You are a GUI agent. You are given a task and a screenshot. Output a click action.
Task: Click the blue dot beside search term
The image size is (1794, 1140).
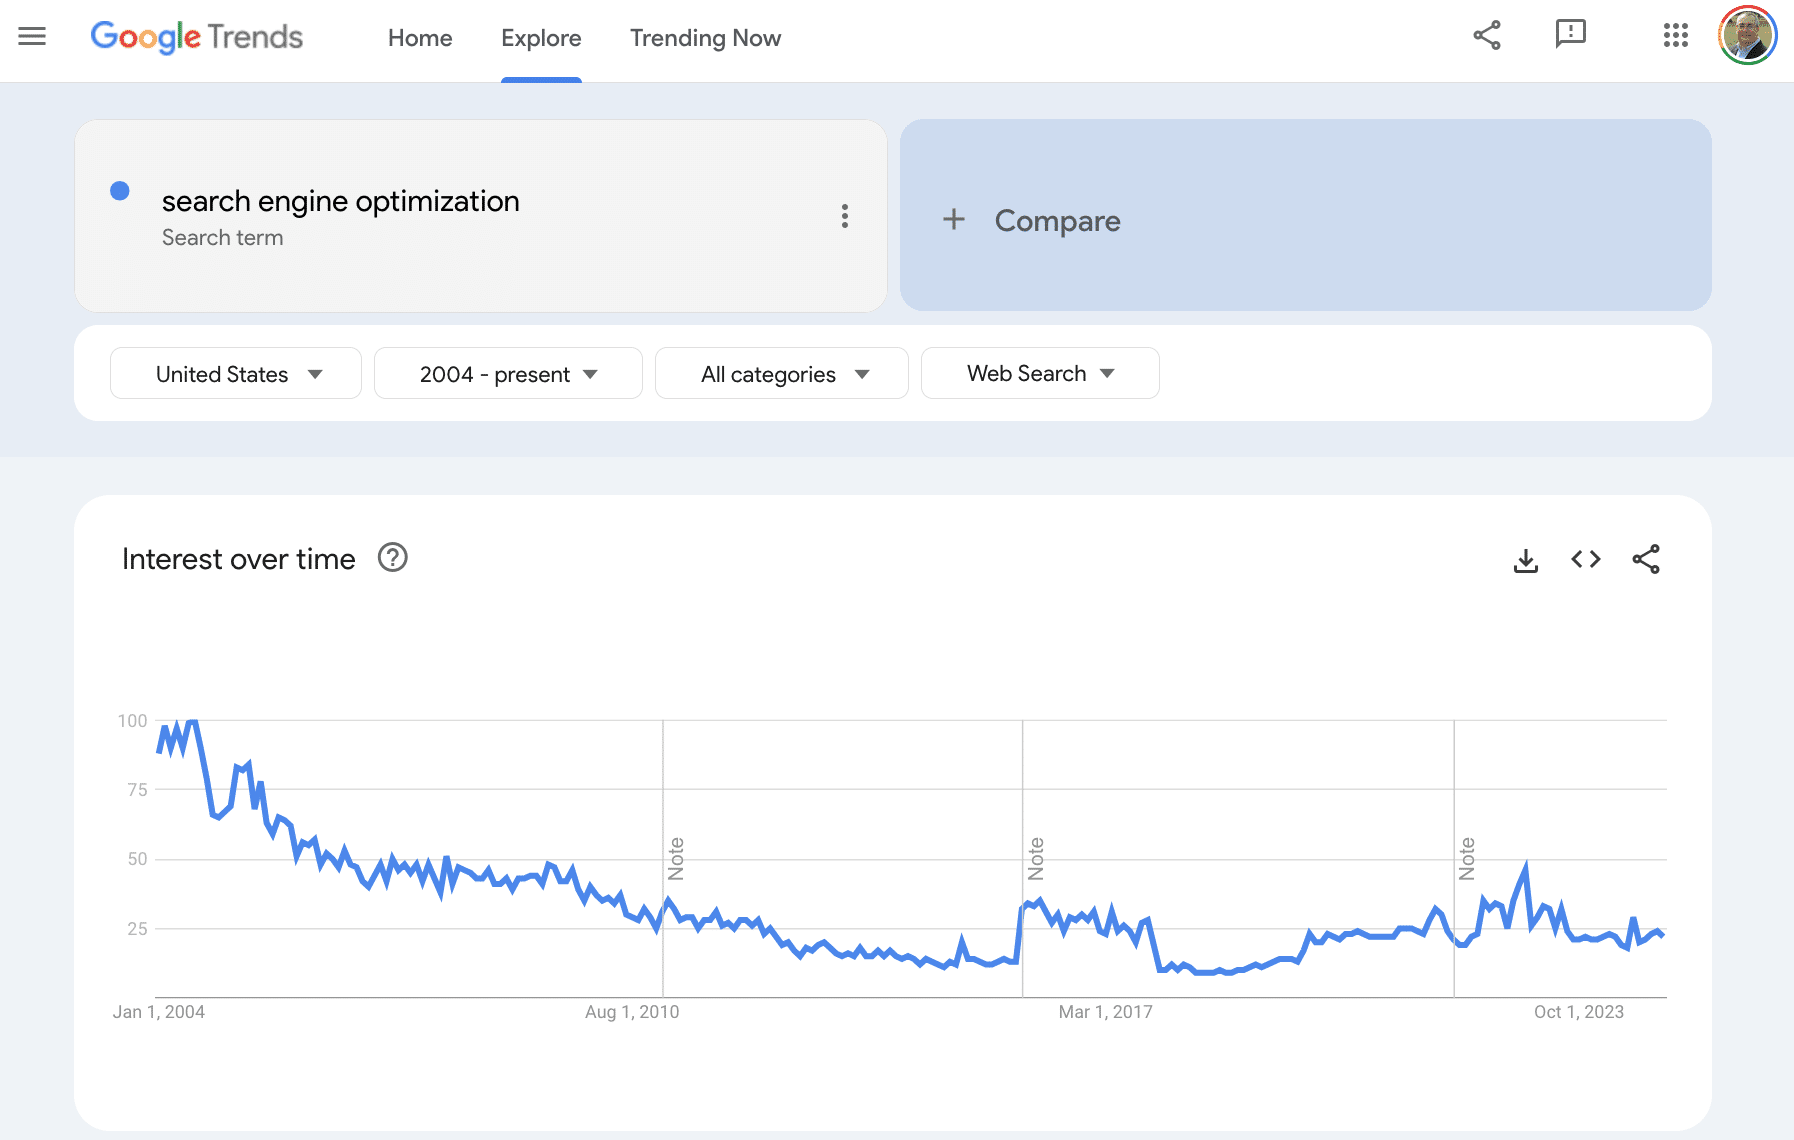(x=120, y=191)
